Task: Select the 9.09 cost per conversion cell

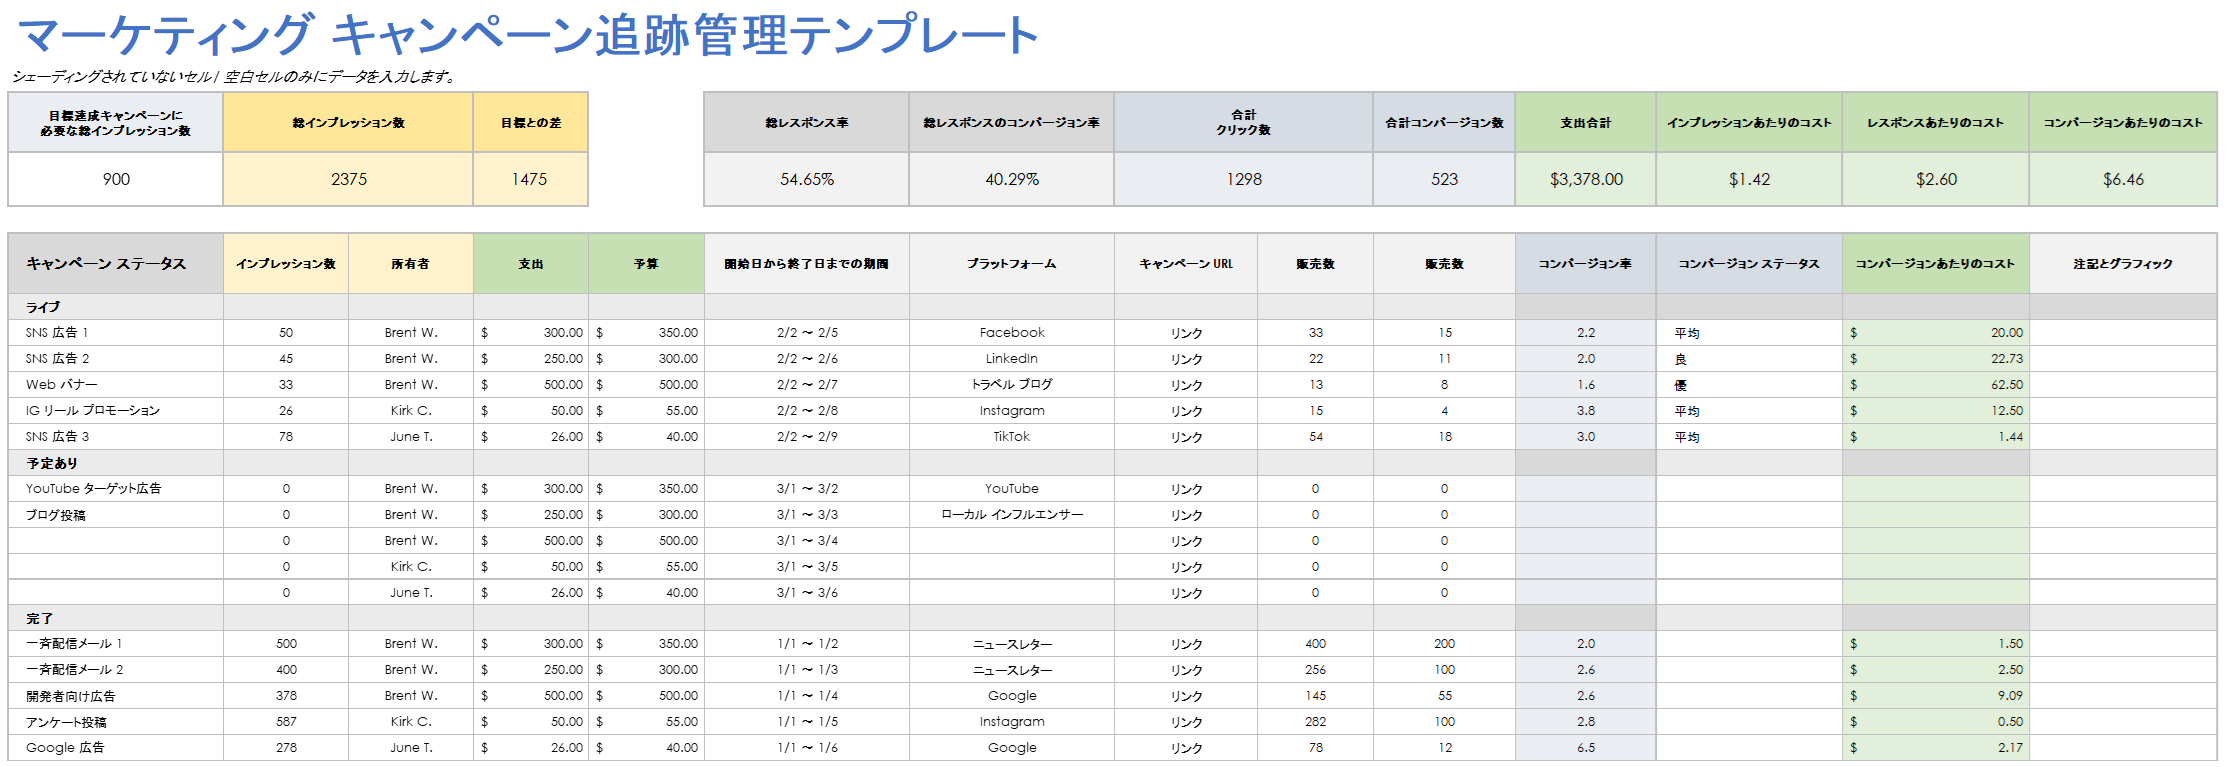Action: coord(1936,696)
